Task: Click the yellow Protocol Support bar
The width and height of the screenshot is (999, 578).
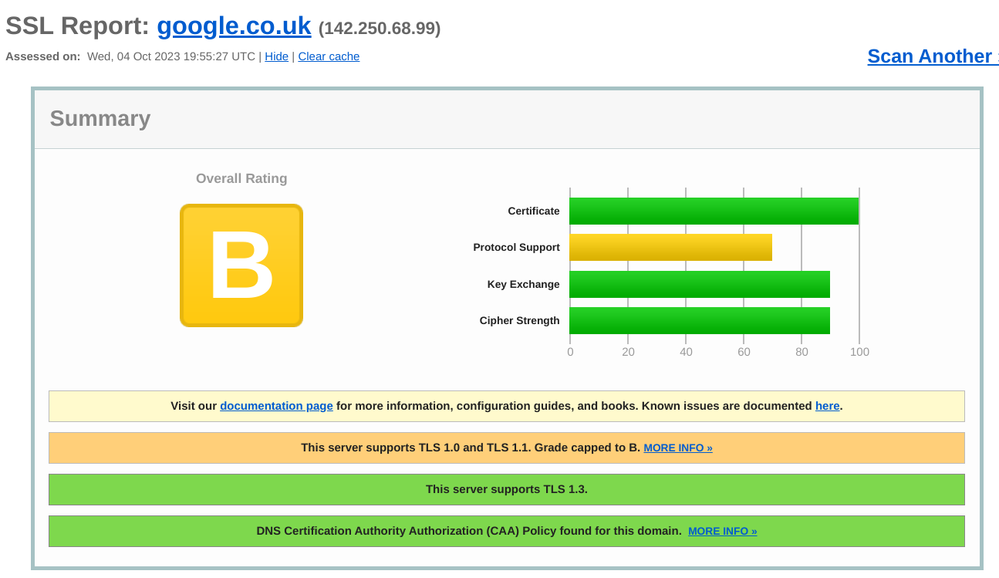Action: [670, 247]
